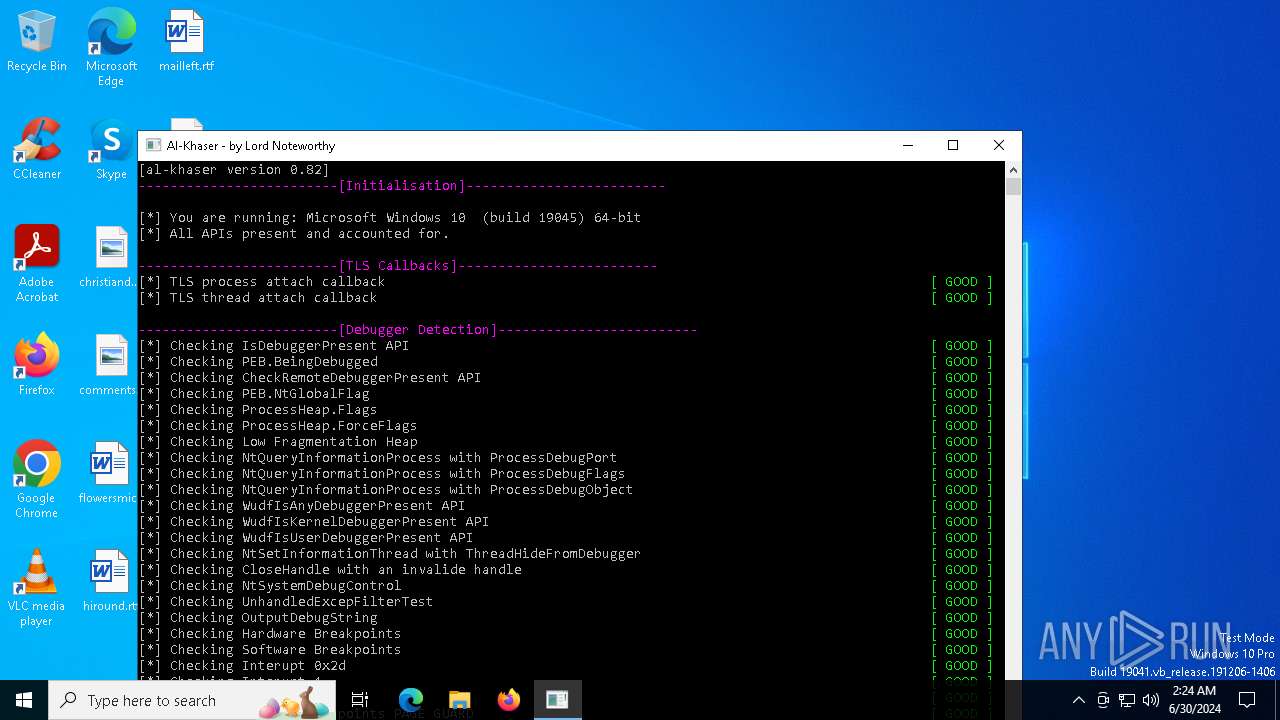Open the Action Center notifications icon
Screen dimensions: 1280x720
click(x=1247, y=700)
